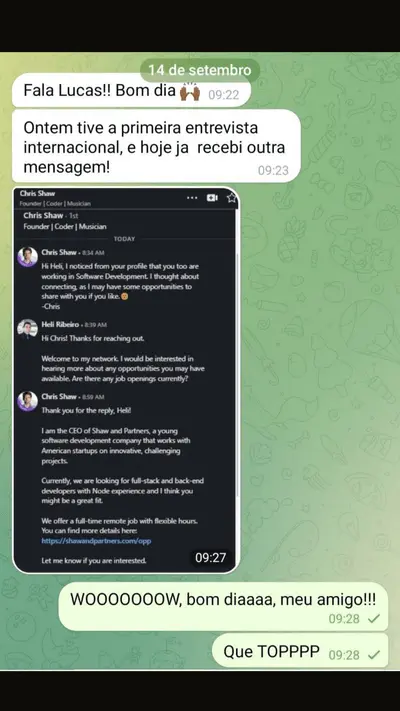Click the raised hands emoji in the greeting
Image resolution: width=400 pixels, height=711 pixels.
(x=190, y=93)
